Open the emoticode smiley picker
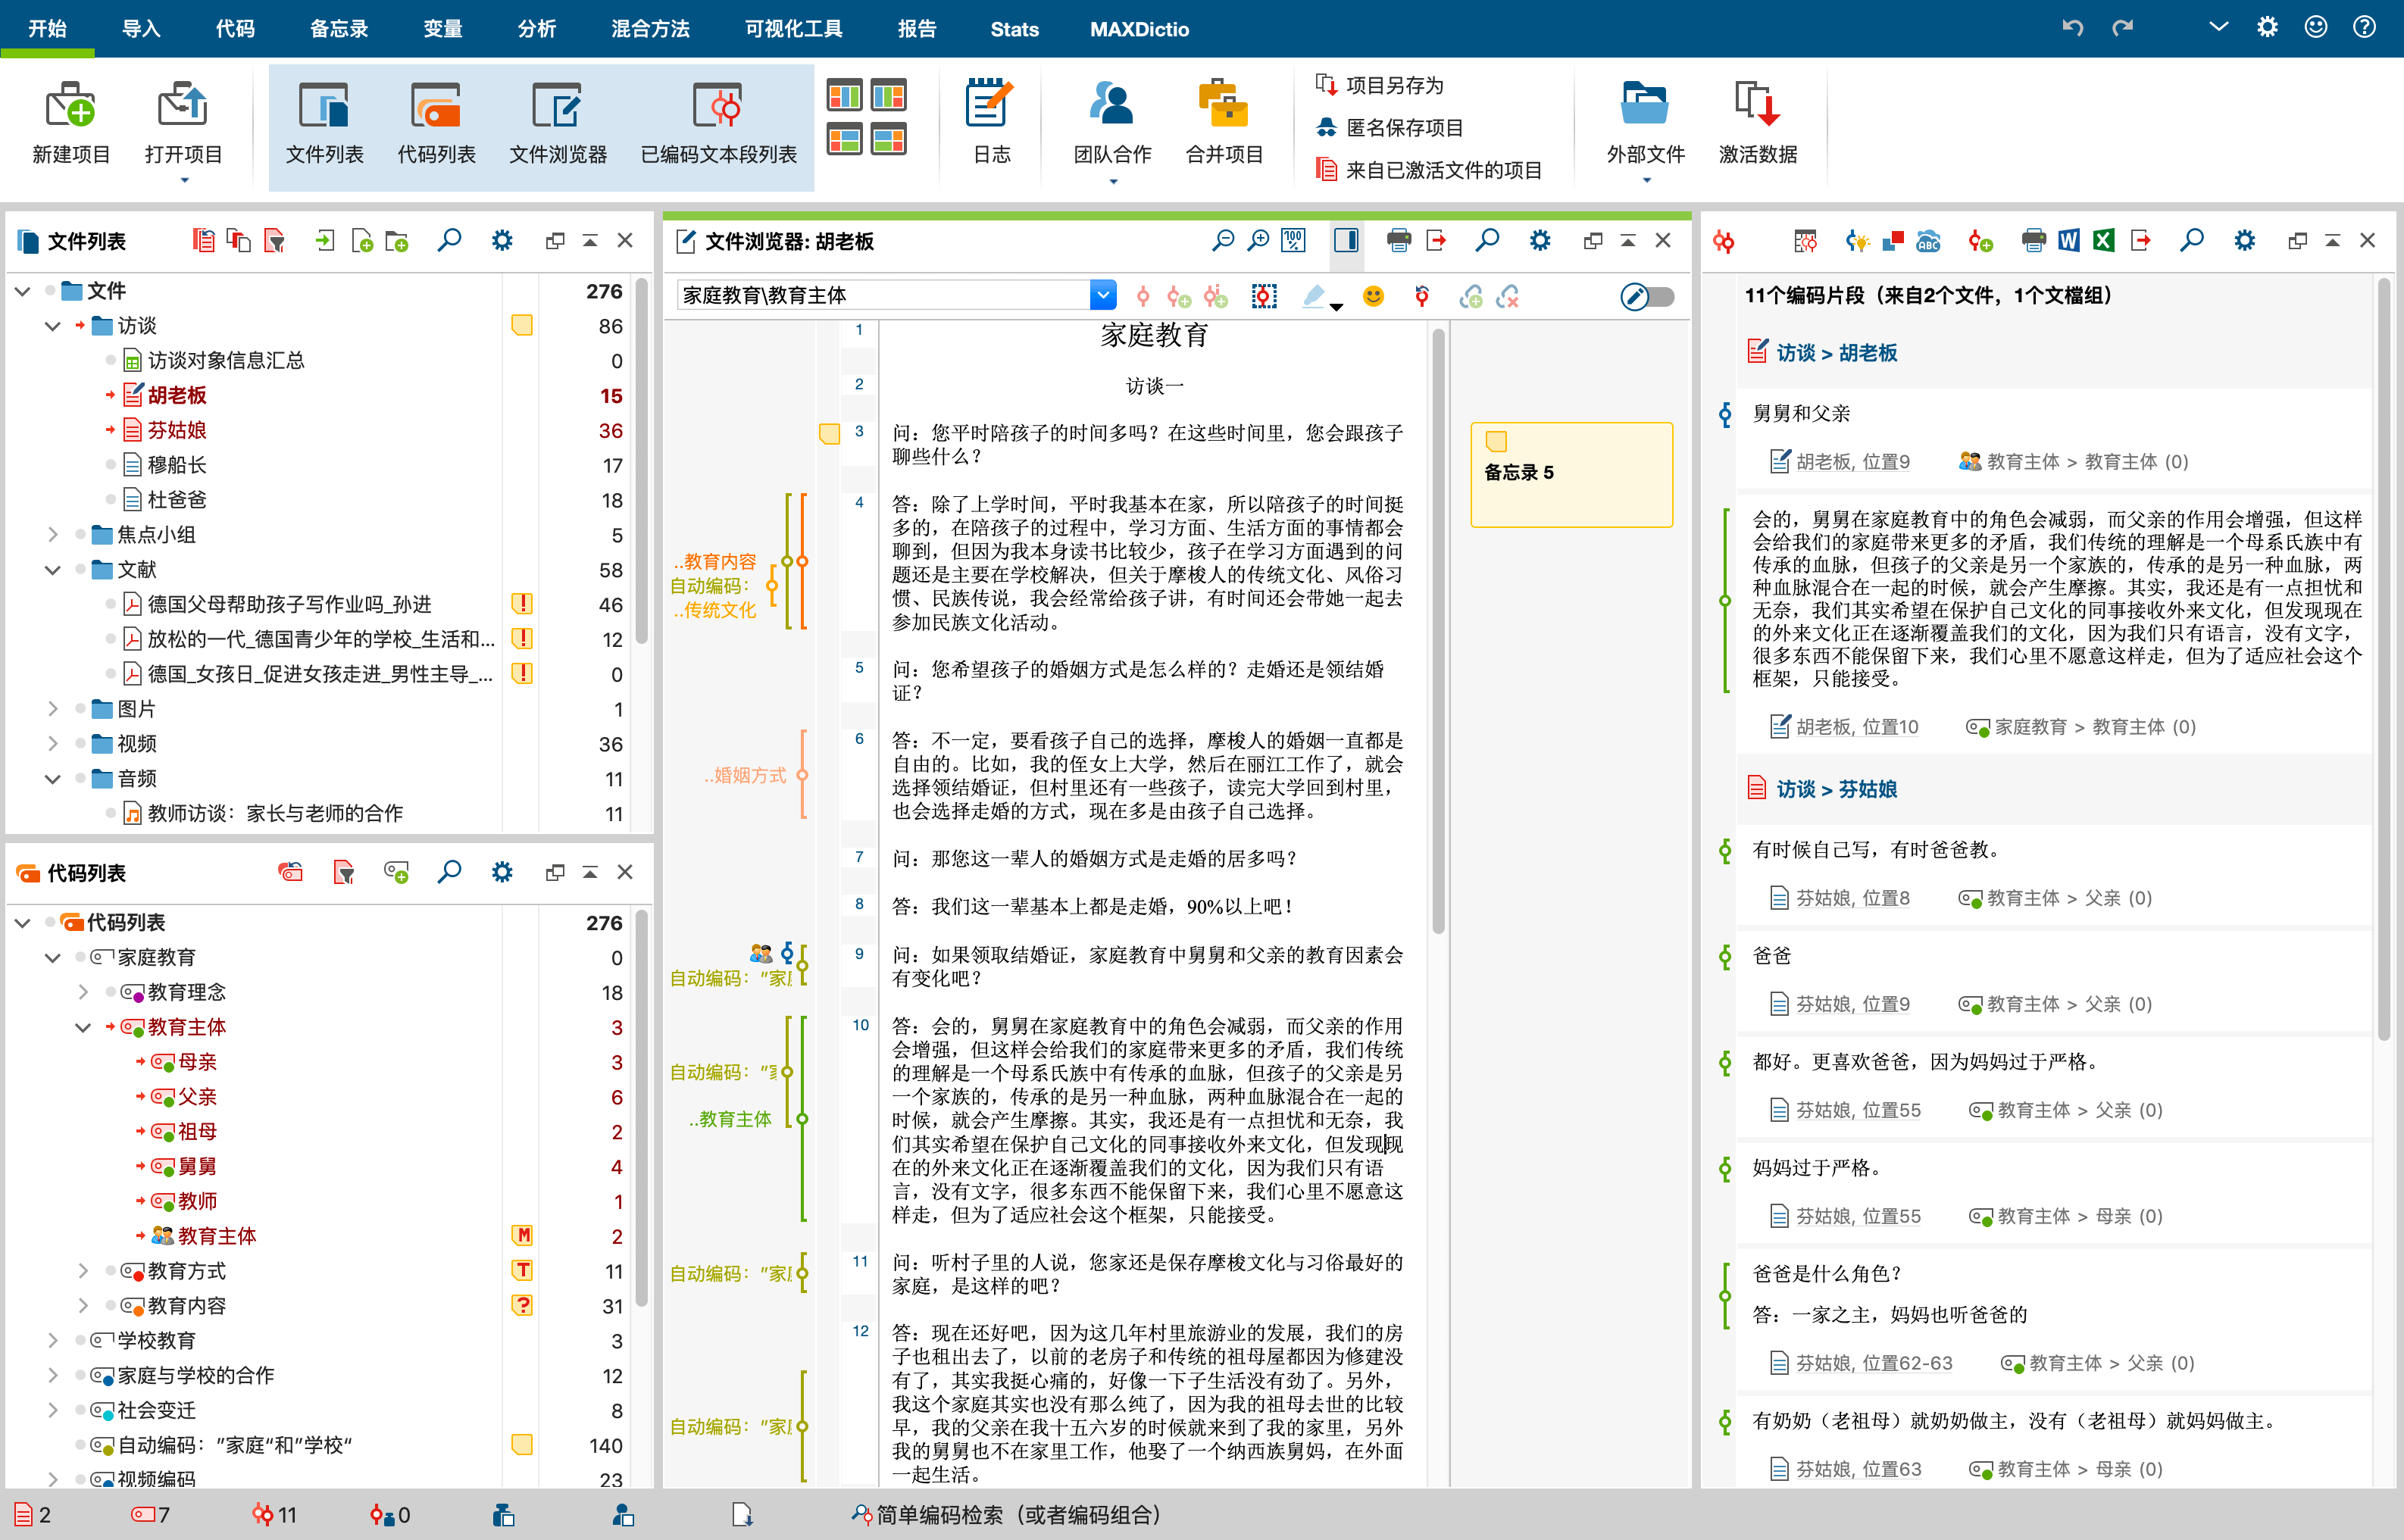Image resolution: width=2404 pixels, height=1540 pixels. [x=1373, y=296]
